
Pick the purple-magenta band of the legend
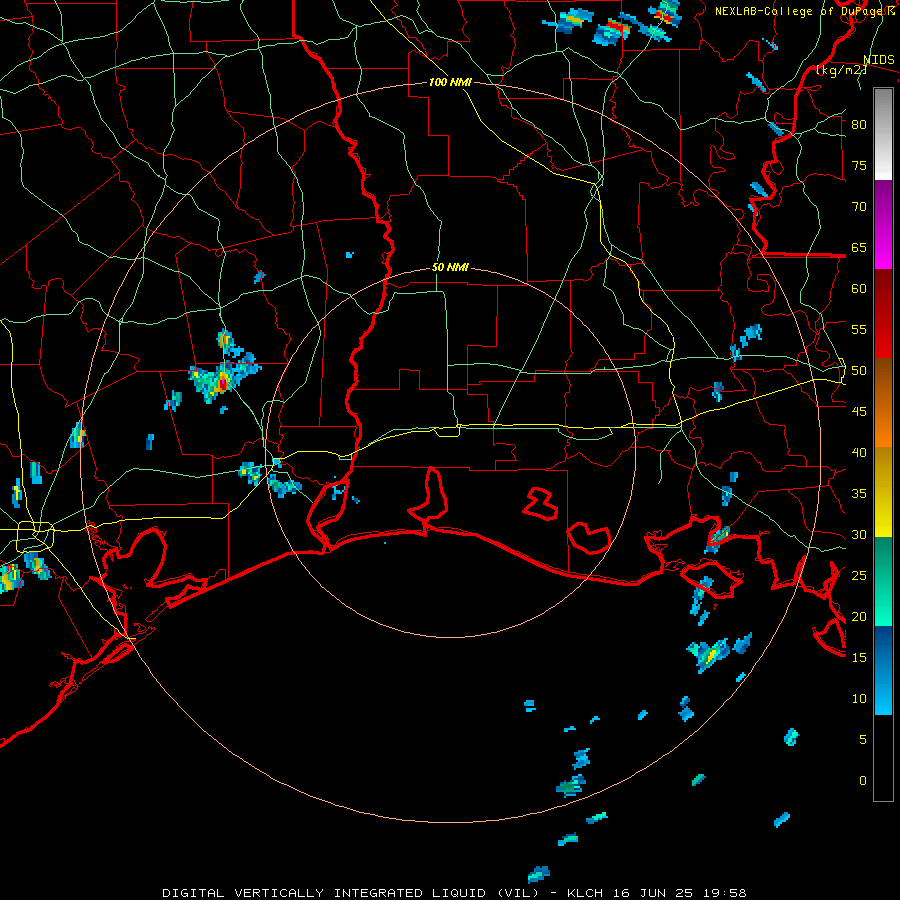[x=883, y=224]
